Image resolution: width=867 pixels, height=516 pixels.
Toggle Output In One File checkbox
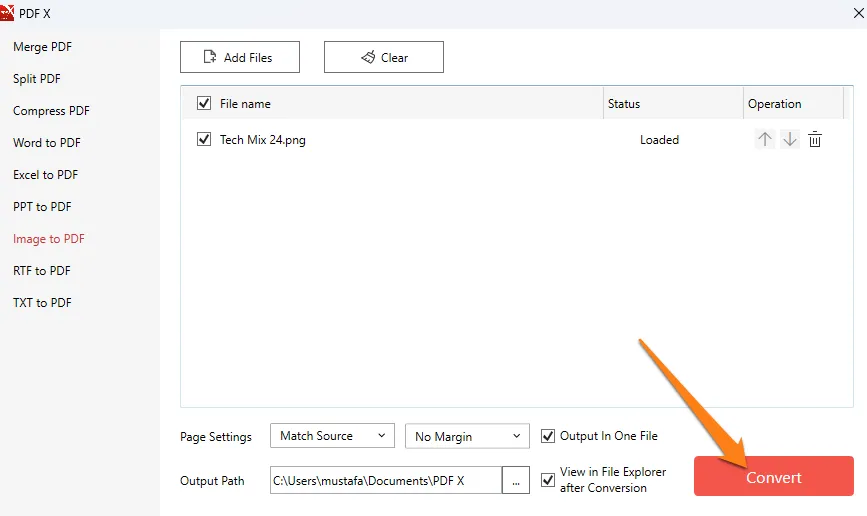[548, 436]
